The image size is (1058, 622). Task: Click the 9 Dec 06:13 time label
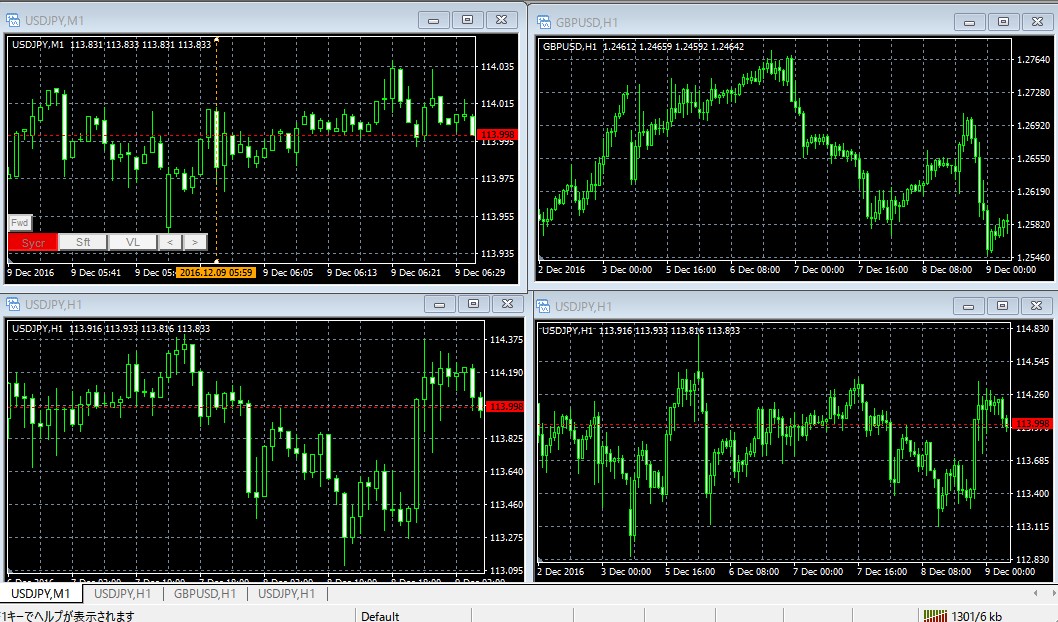coord(352,273)
